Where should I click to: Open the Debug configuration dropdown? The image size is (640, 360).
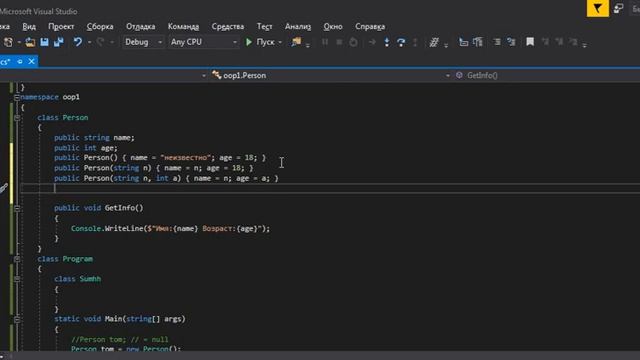point(143,42)
